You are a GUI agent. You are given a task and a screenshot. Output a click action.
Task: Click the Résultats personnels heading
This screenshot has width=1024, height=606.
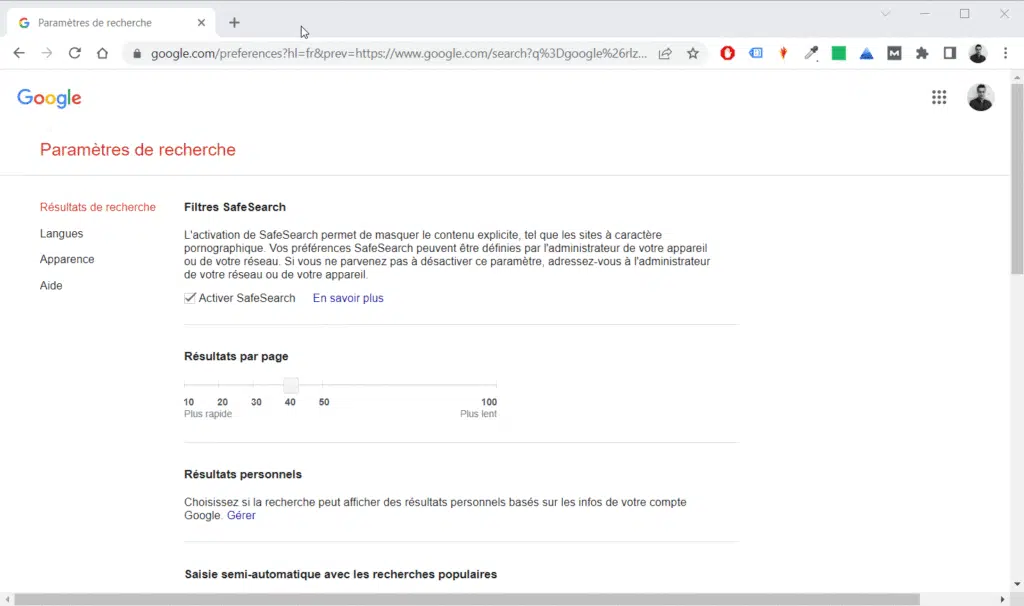coord(243,475)
